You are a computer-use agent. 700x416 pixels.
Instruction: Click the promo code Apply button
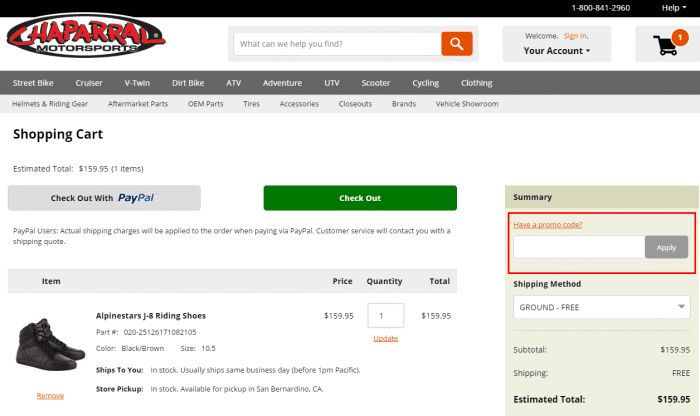(666, 247)
